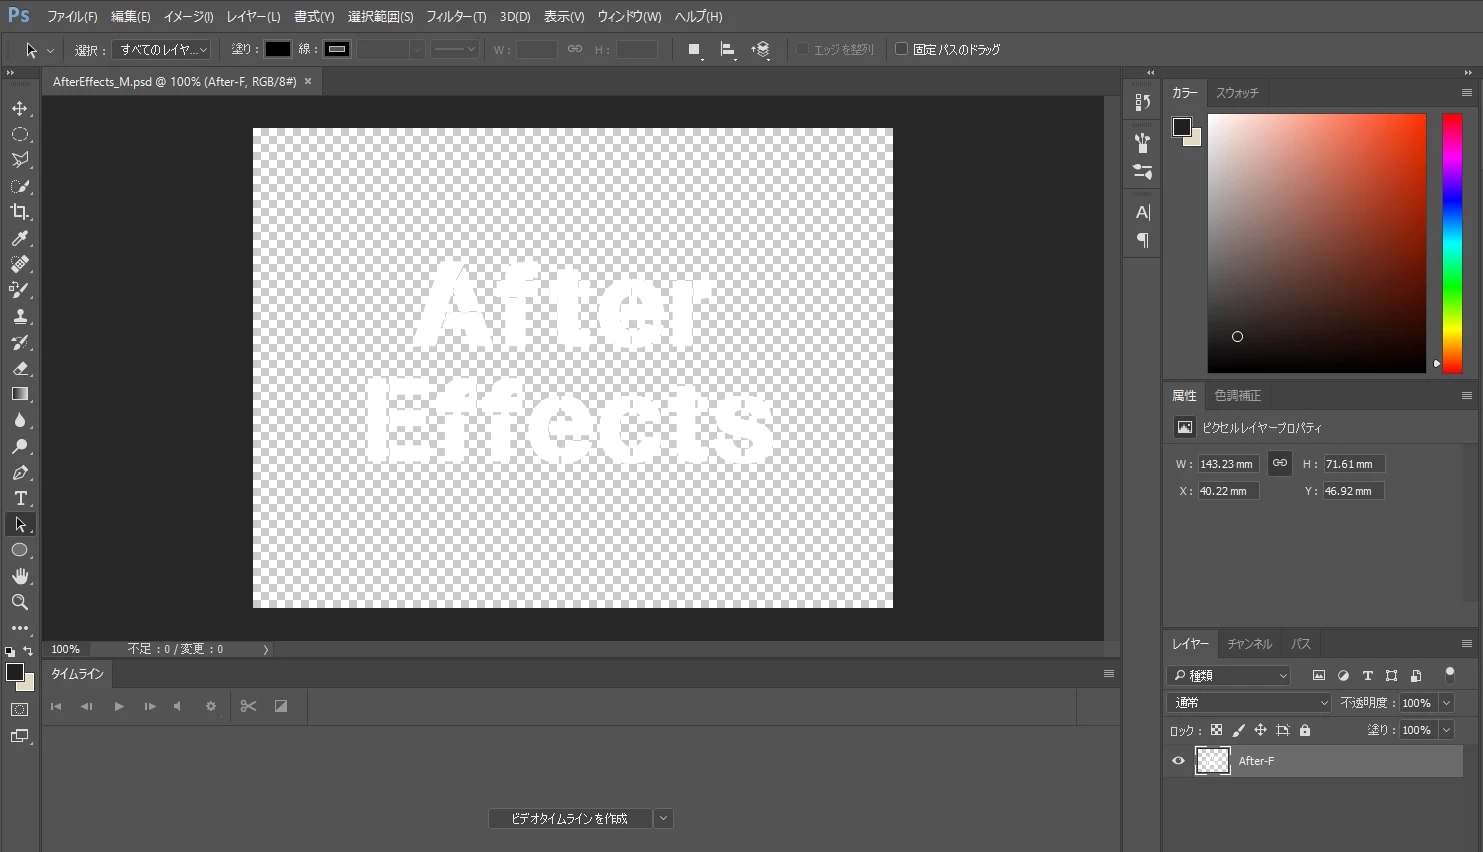Open the Layers panel menu
This screenshot has height=852, width=1483.
[1467, 644]
